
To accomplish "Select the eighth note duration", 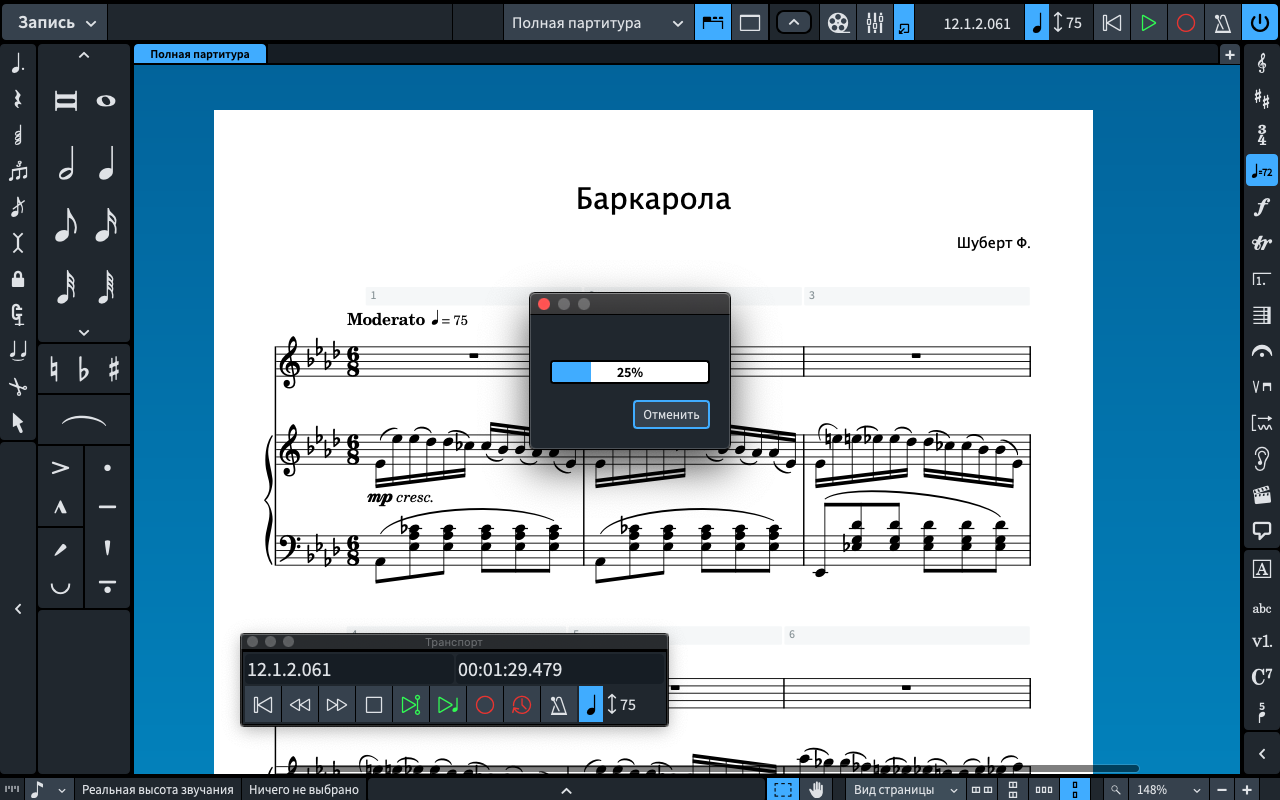I will point(66,225).
